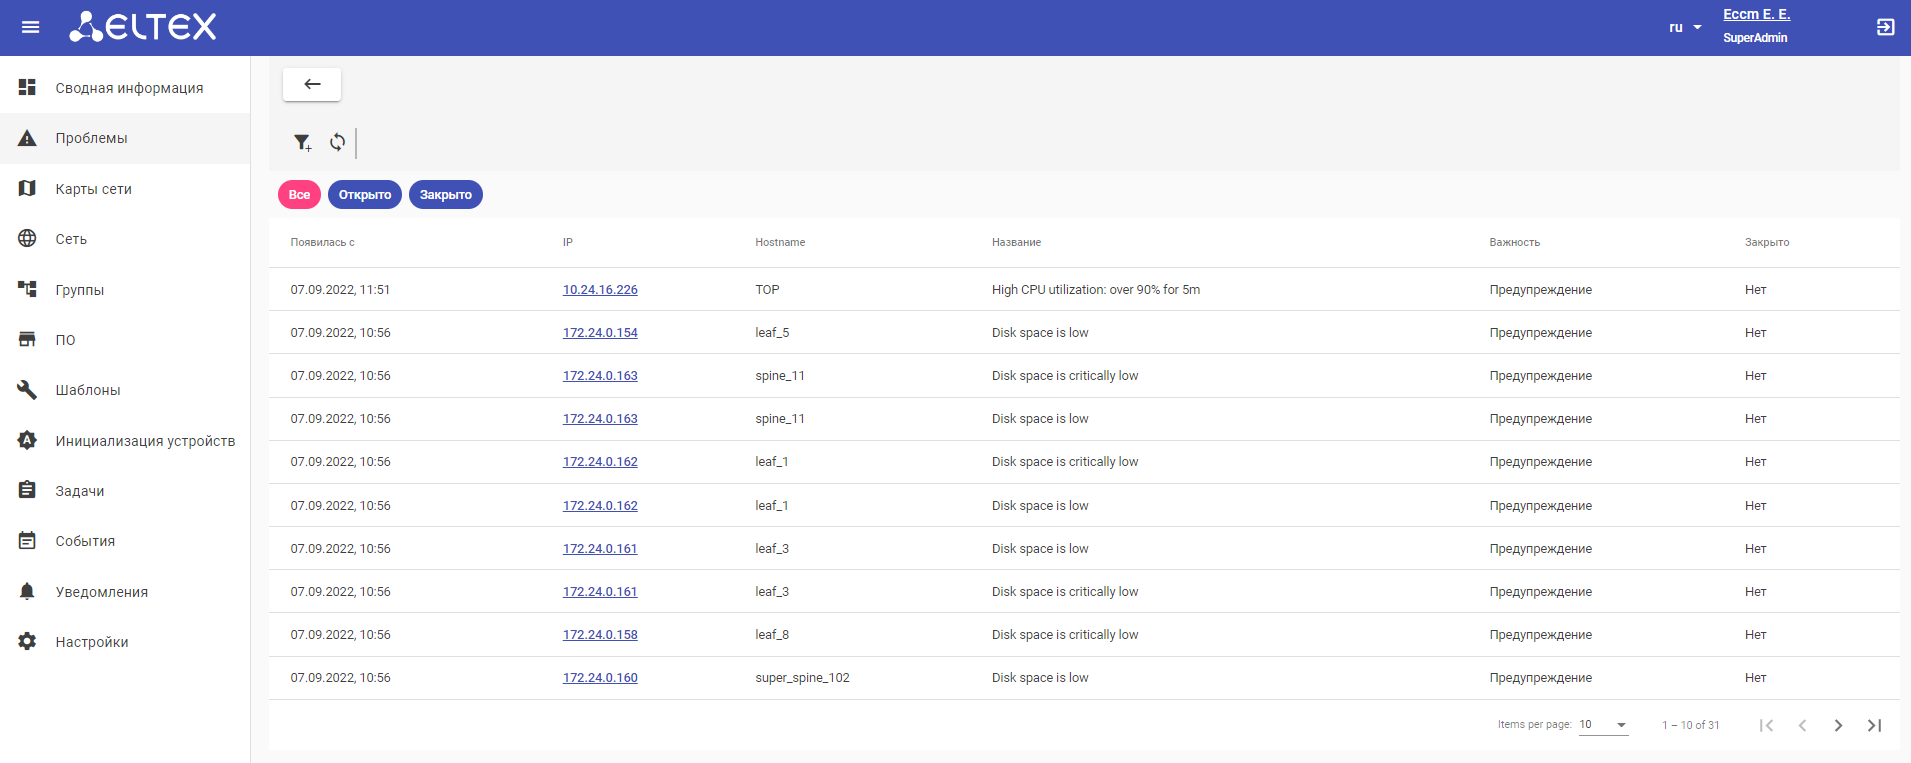Viewport: 1911px width, 763px height.
Task: Open the IP link 172.24.0.160
Action: (x=600, y=678)
